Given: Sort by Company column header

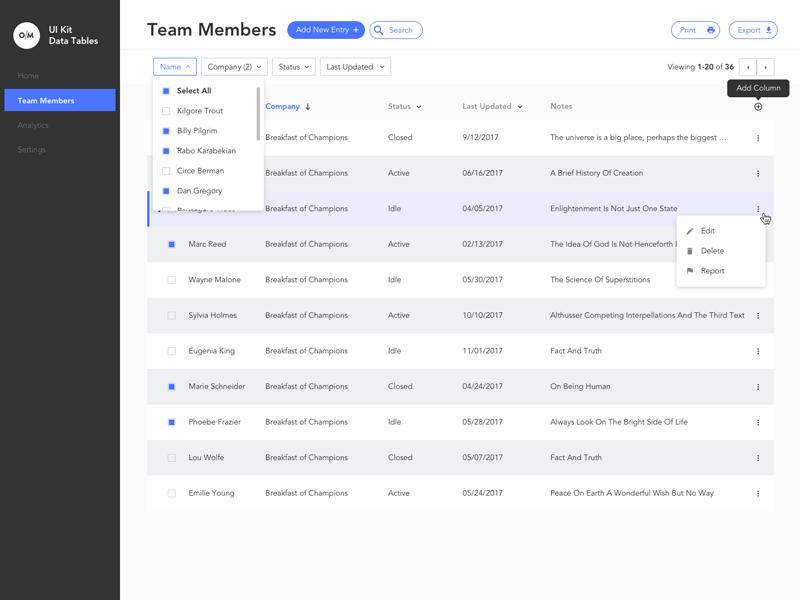Looking at the screenshot, I should click(282, 106).
